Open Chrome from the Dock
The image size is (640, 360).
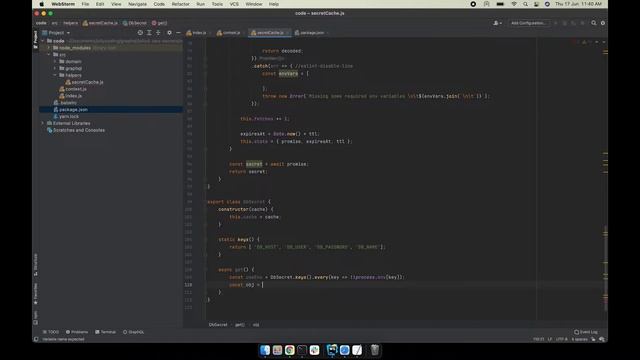coord(290,350)
